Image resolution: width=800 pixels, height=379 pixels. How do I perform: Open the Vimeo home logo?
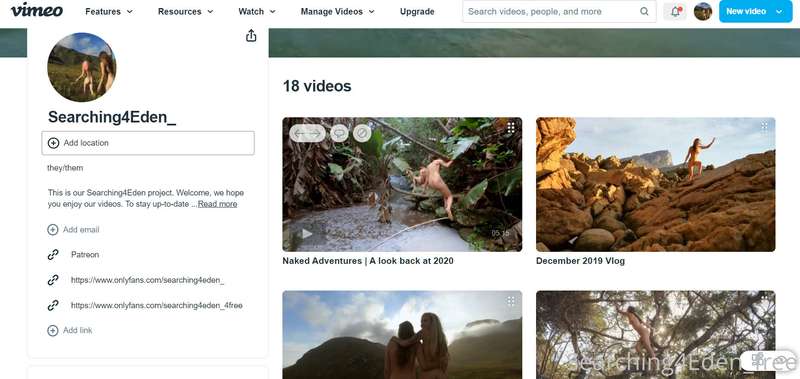pyautogui.click(x=37, y=10)
